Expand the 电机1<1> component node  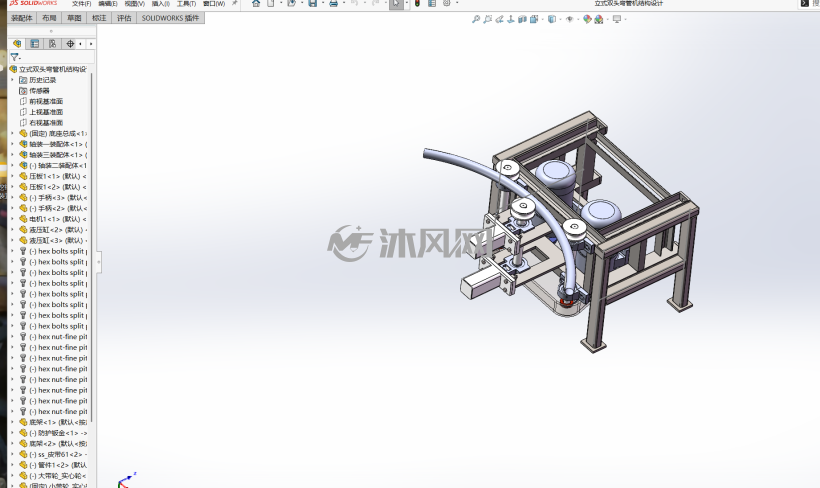click(13, 219)
